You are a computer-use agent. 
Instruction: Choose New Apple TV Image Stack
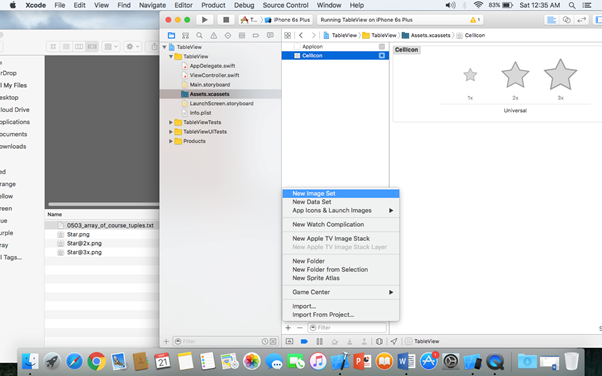pos(341,239)
